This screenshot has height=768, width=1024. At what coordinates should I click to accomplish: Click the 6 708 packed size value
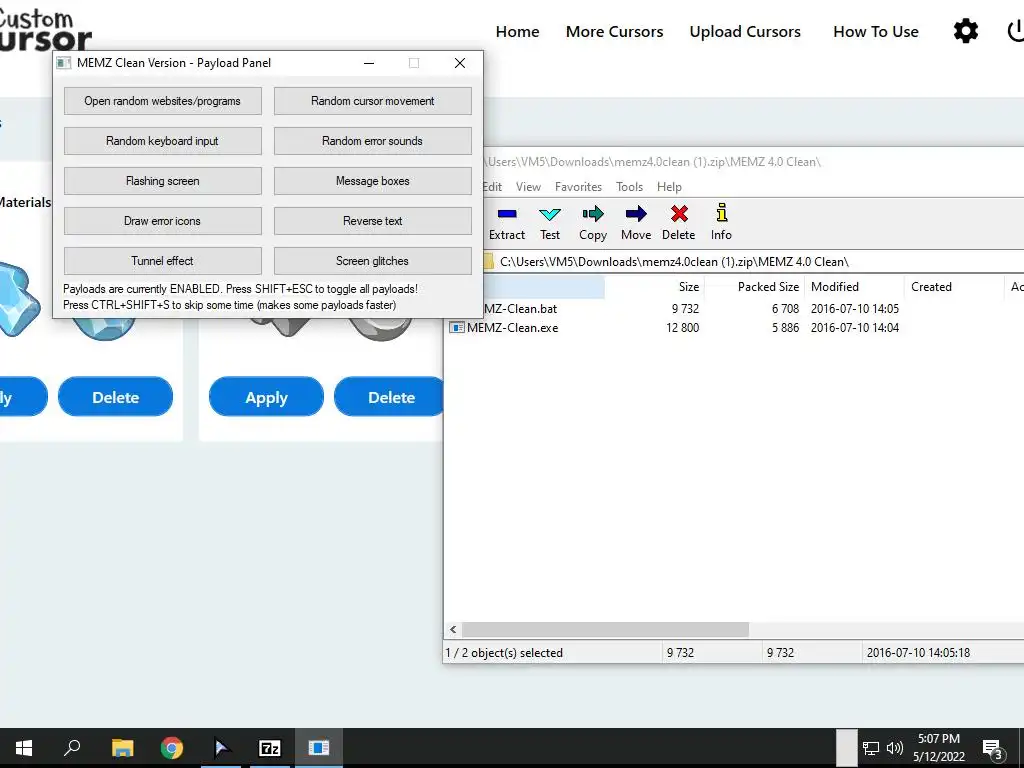pos(786,309)
